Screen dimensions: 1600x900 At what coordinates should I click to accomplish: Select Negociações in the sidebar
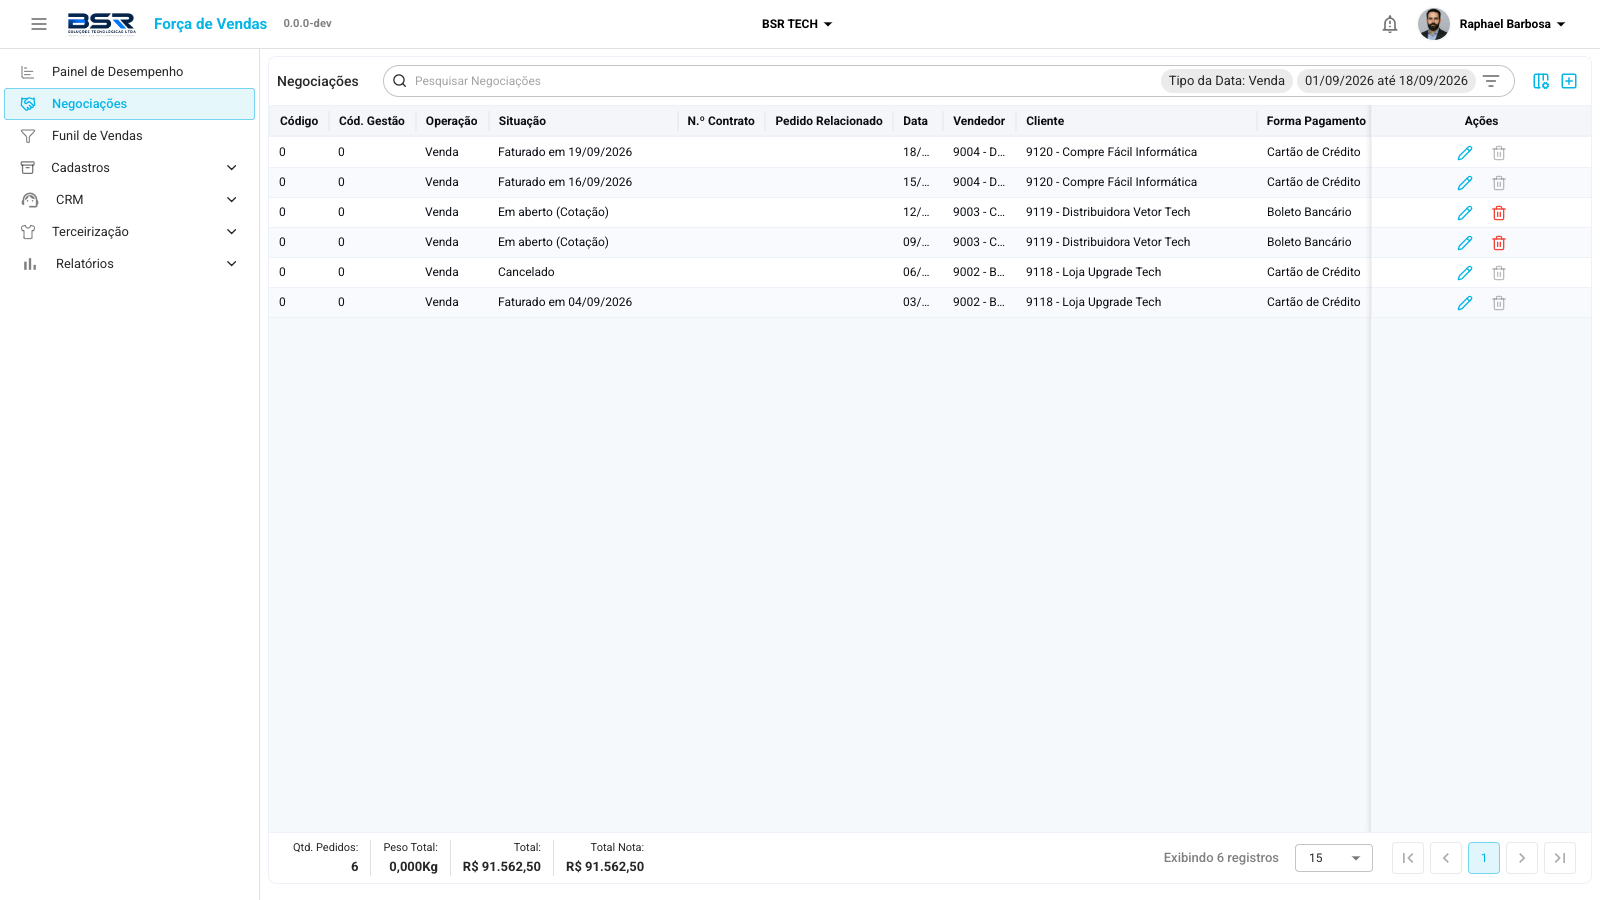130,104
